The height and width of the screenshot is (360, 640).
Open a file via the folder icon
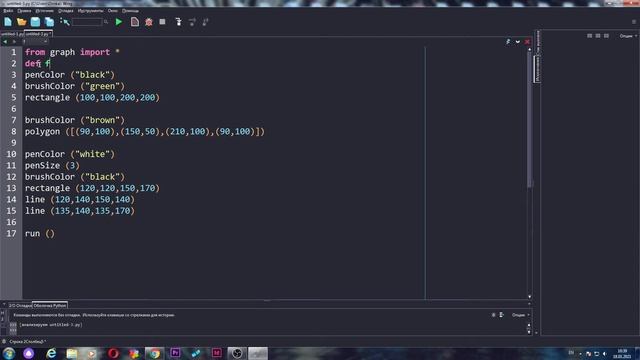click(x=22, y=22)
